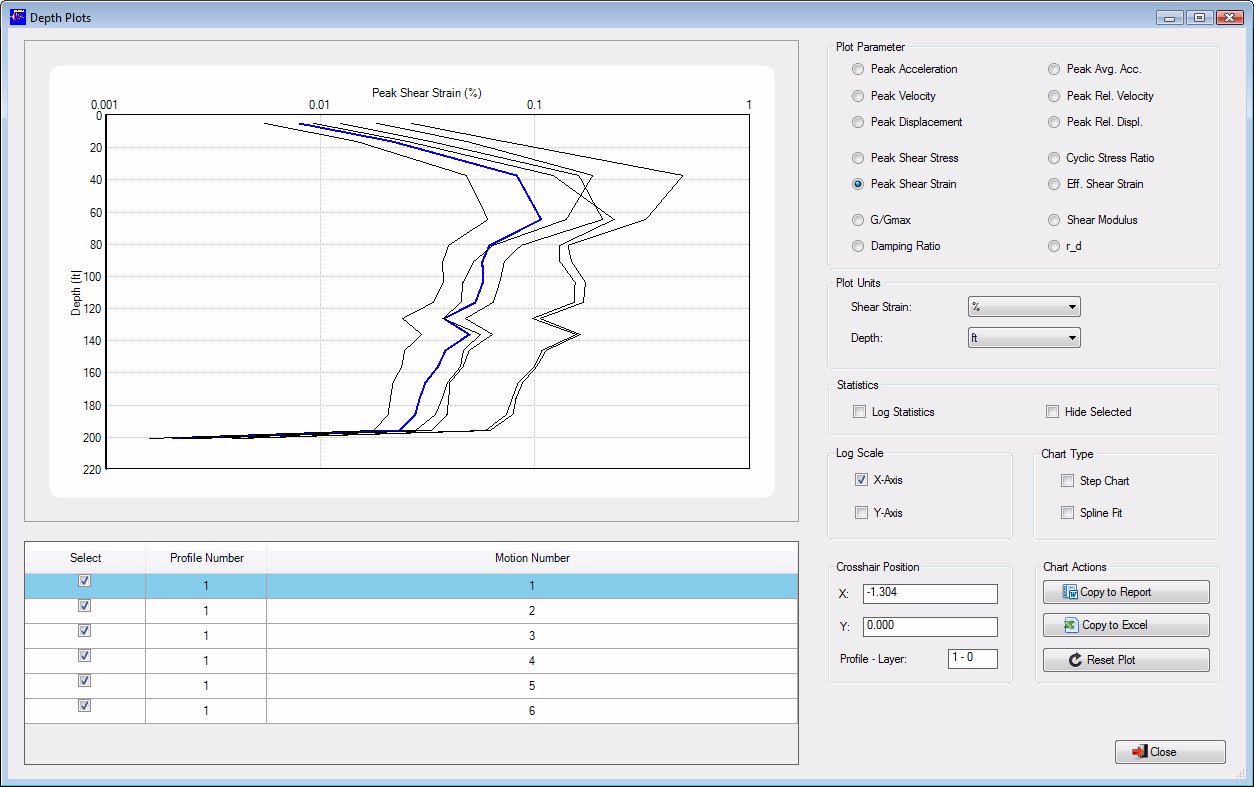Click the Profile - Layer field
The height and width of the screenshot is (787, 1254).
tap(972, 659)
